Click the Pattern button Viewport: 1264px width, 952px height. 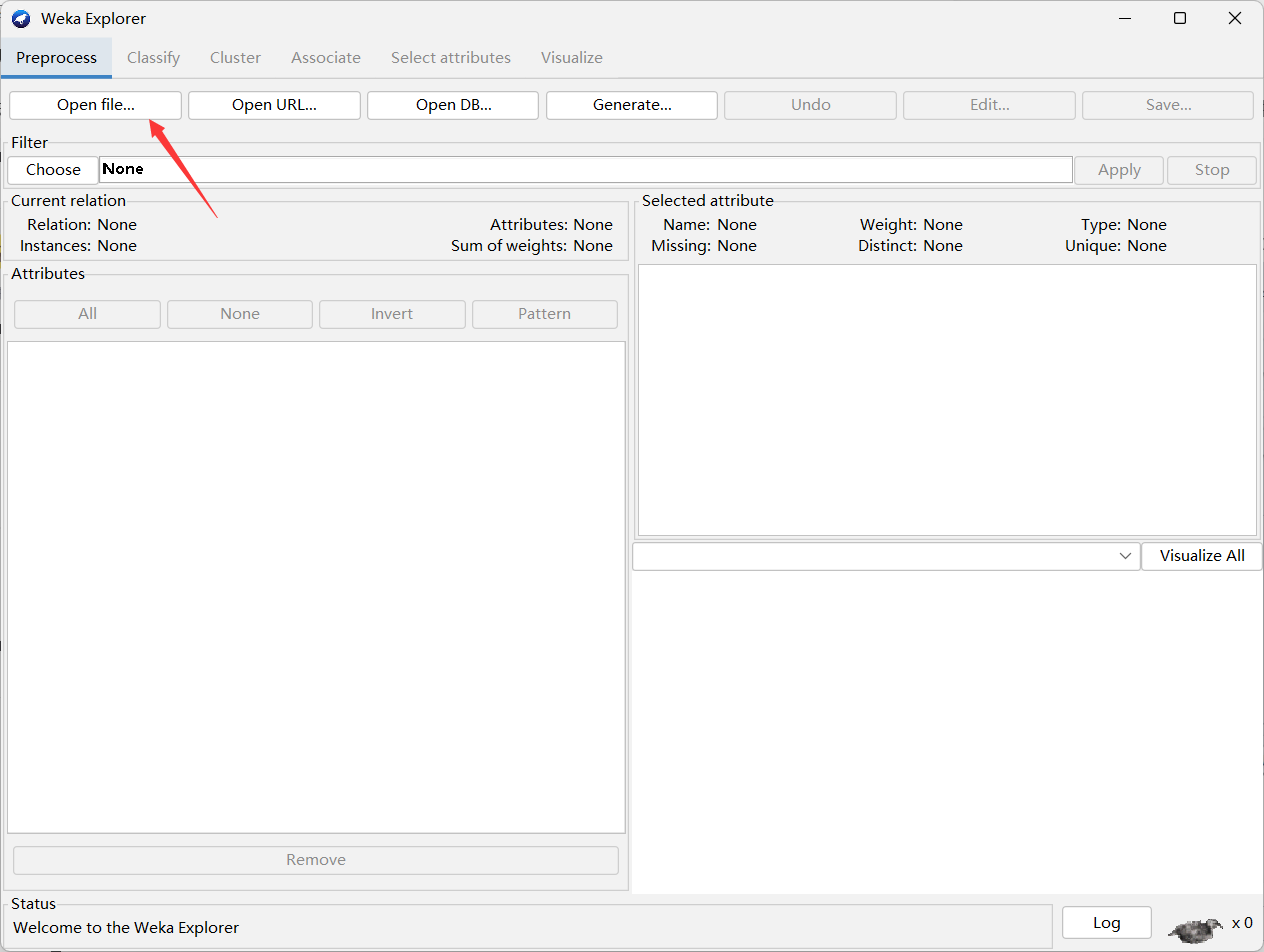tap(545, 314)
